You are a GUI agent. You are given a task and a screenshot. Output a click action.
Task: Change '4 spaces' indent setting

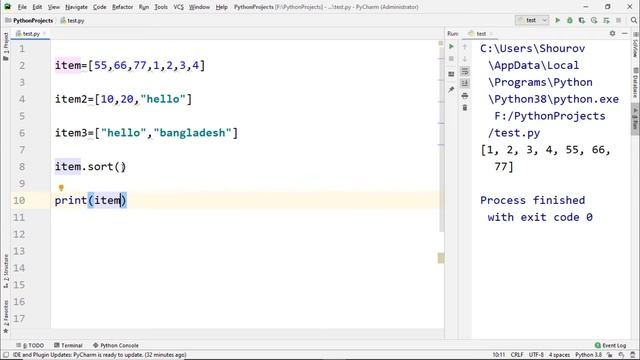tap(559, 355)
